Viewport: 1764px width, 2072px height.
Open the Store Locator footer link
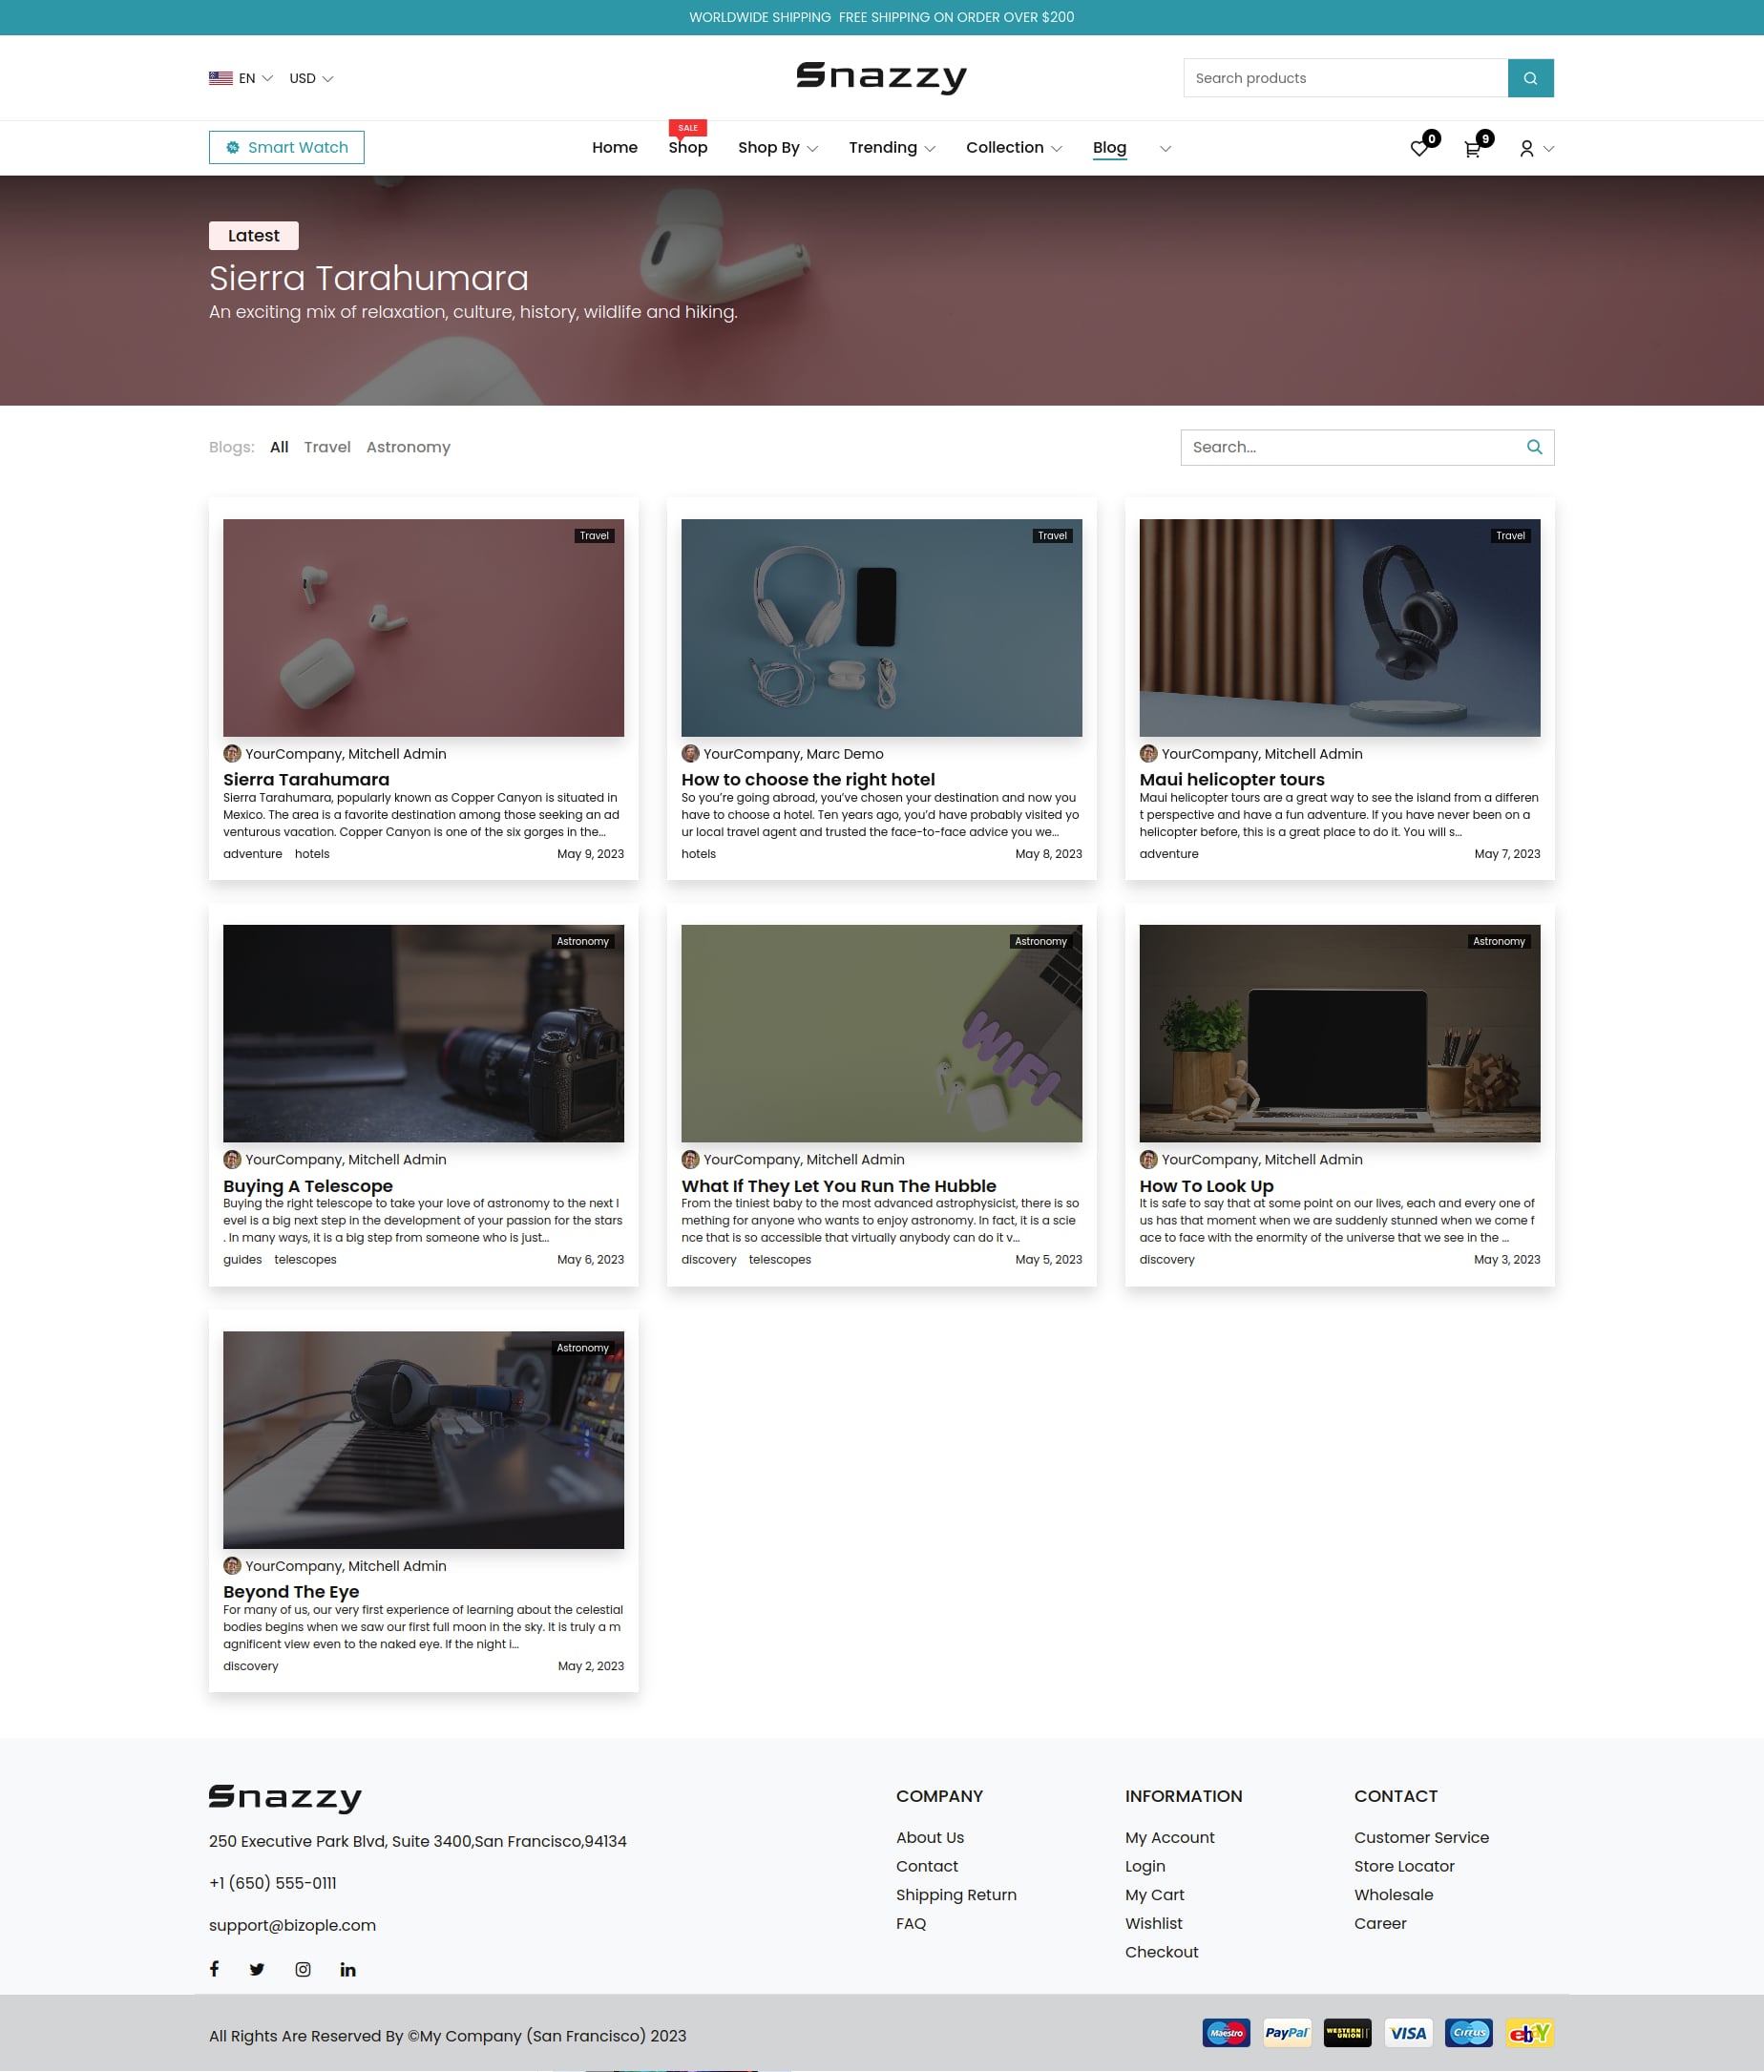[x=1404, y=1866]
